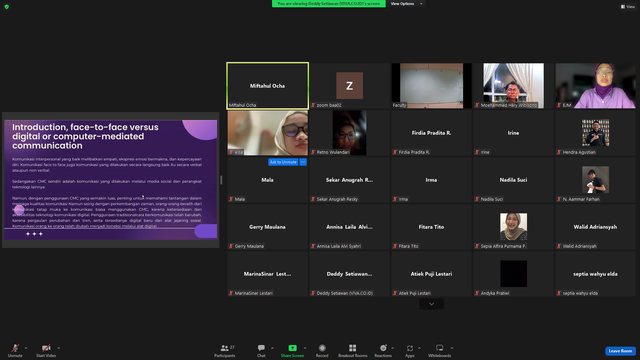The height and width of the screenshot is (360, 640).
Task: Click muted mic icon beside Nadila Suci name
Action: 477,199
